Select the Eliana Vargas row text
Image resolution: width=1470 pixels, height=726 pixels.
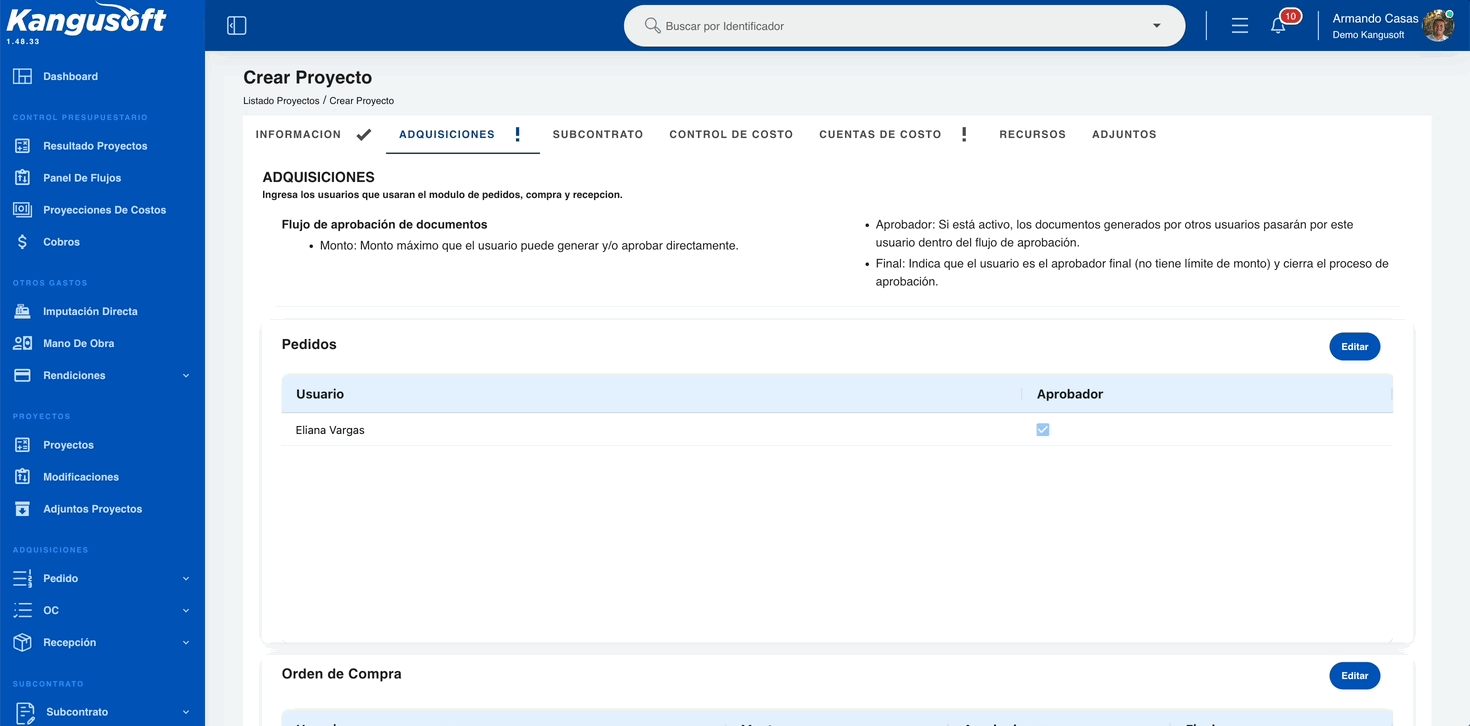tap(330, 430)
